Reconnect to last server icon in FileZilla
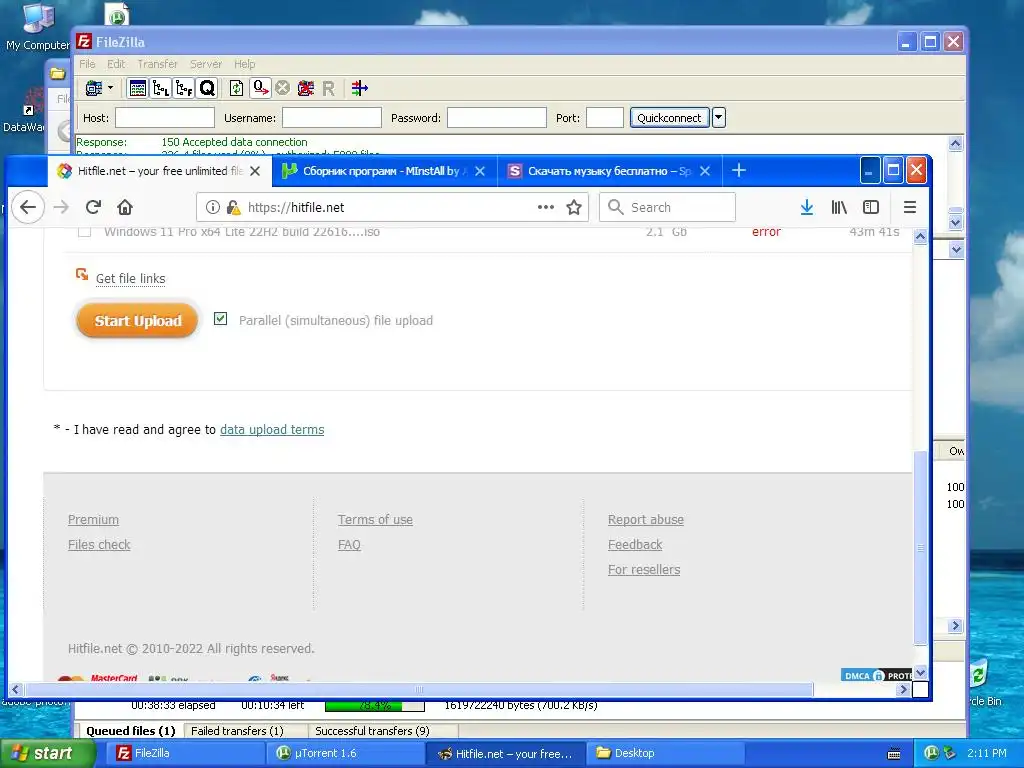This screenshot has width=1024, height=768. (x=328, y=88)
